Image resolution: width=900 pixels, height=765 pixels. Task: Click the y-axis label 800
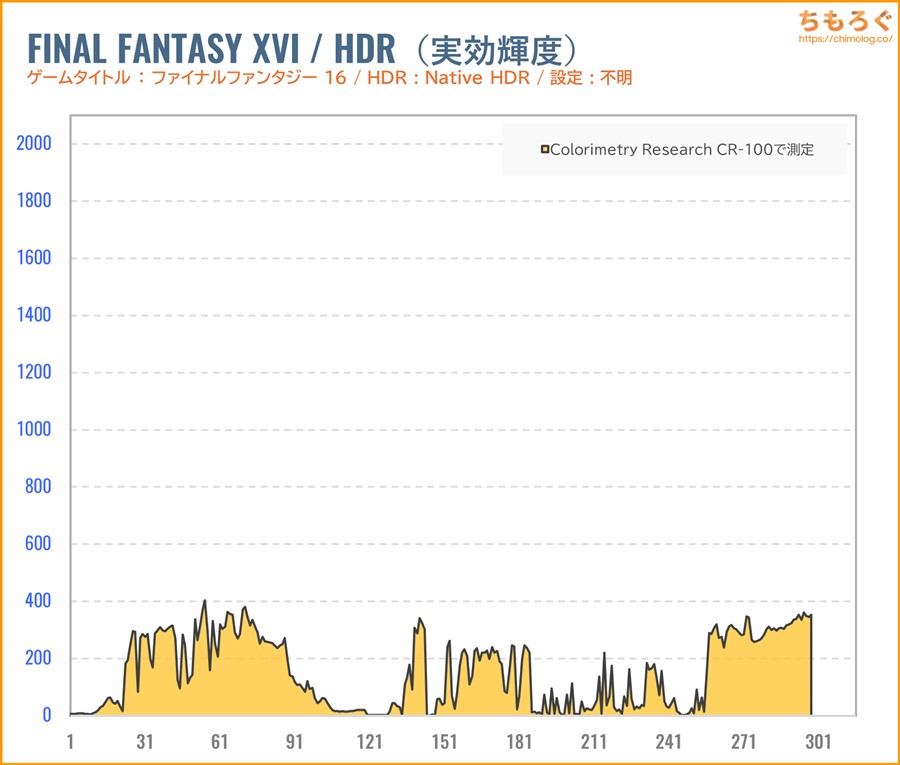click(x=38, y=486)
